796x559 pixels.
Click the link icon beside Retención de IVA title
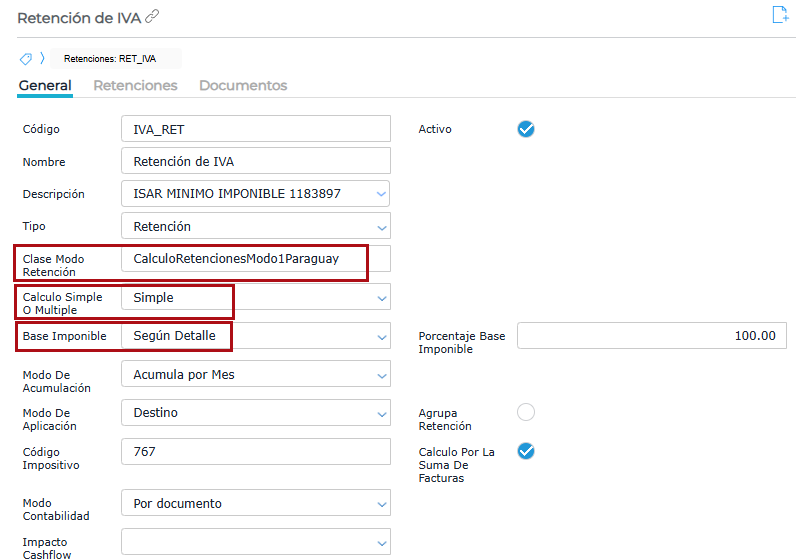pyautogui.click(x=152, y=17)
